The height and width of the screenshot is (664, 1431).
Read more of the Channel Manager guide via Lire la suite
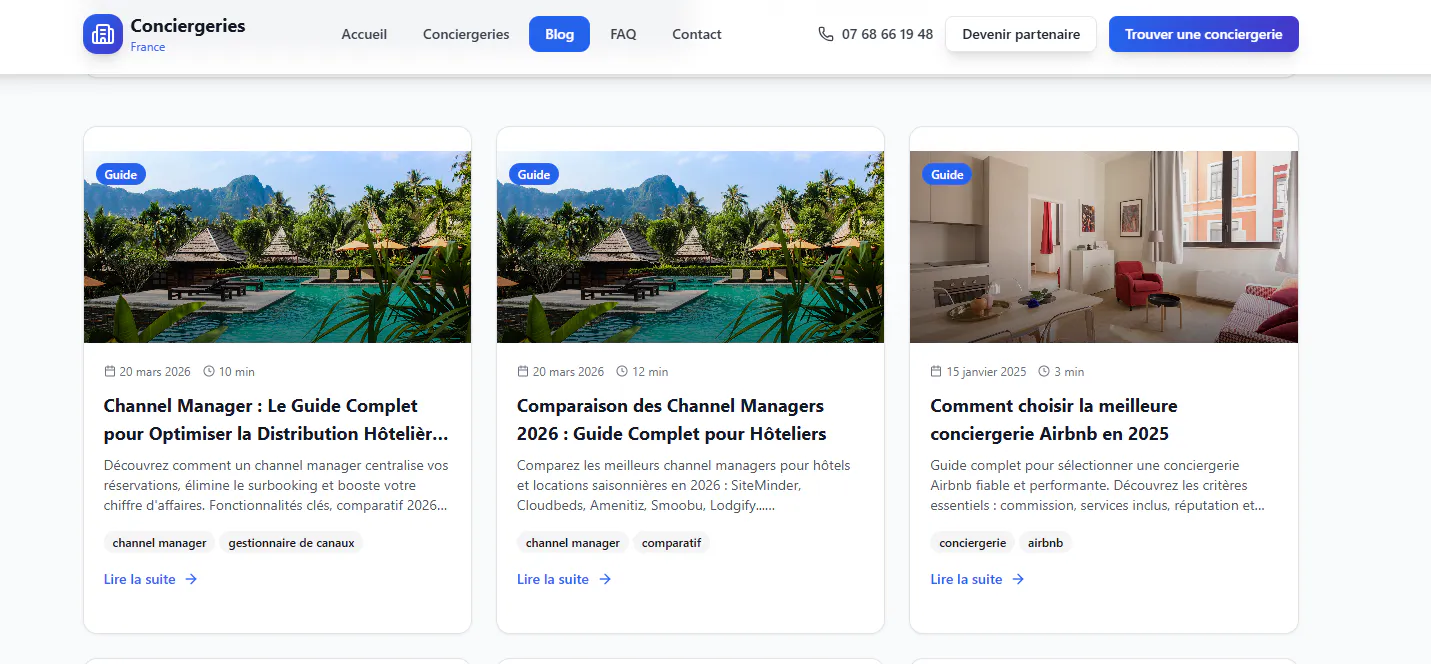tap(151, 579)
